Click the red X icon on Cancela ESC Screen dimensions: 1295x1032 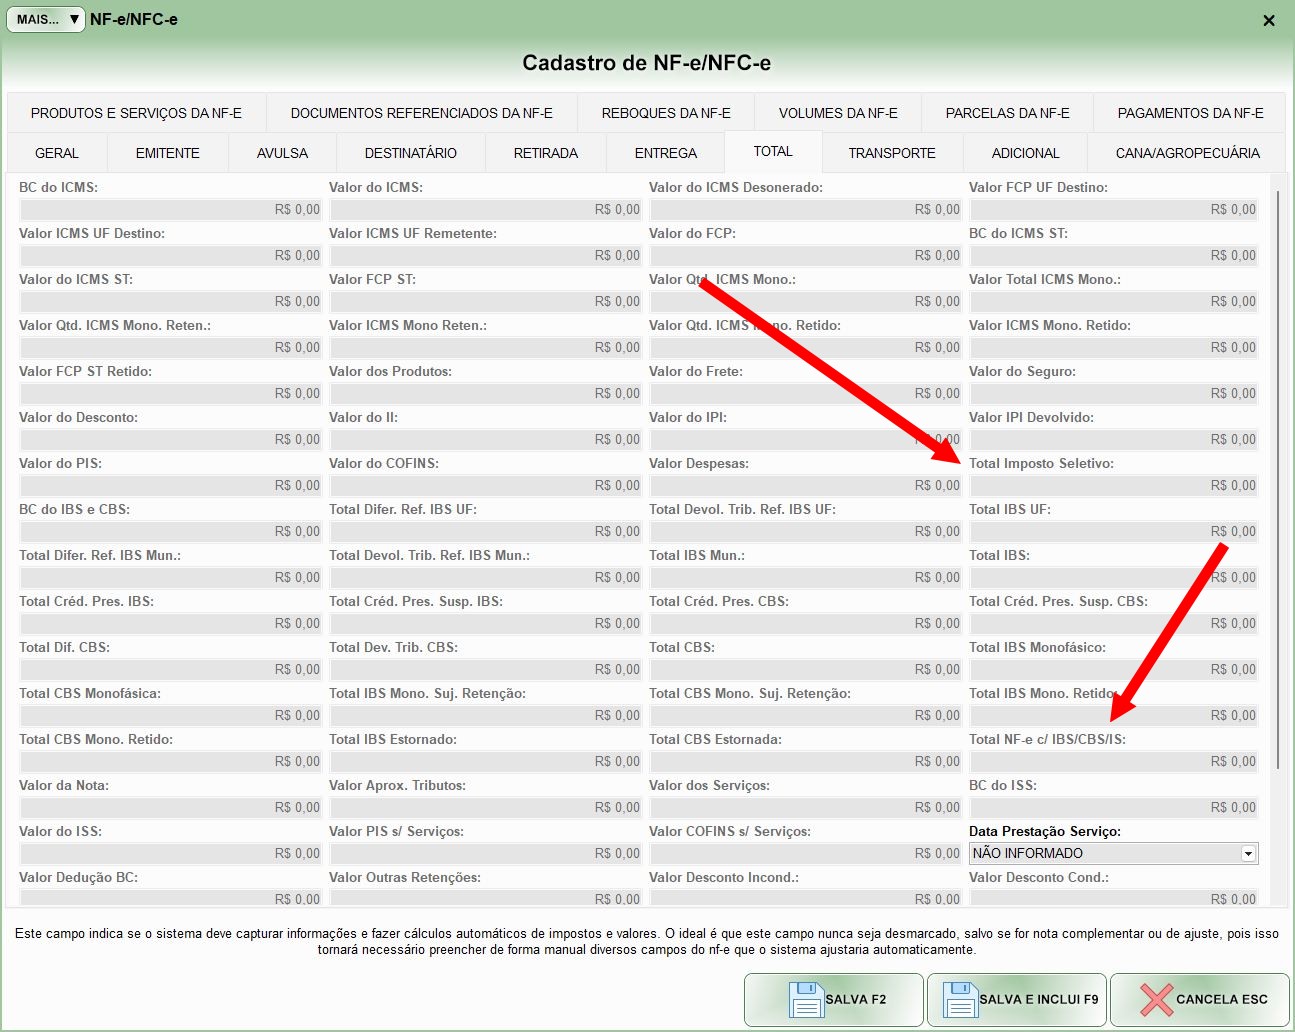1156,999
